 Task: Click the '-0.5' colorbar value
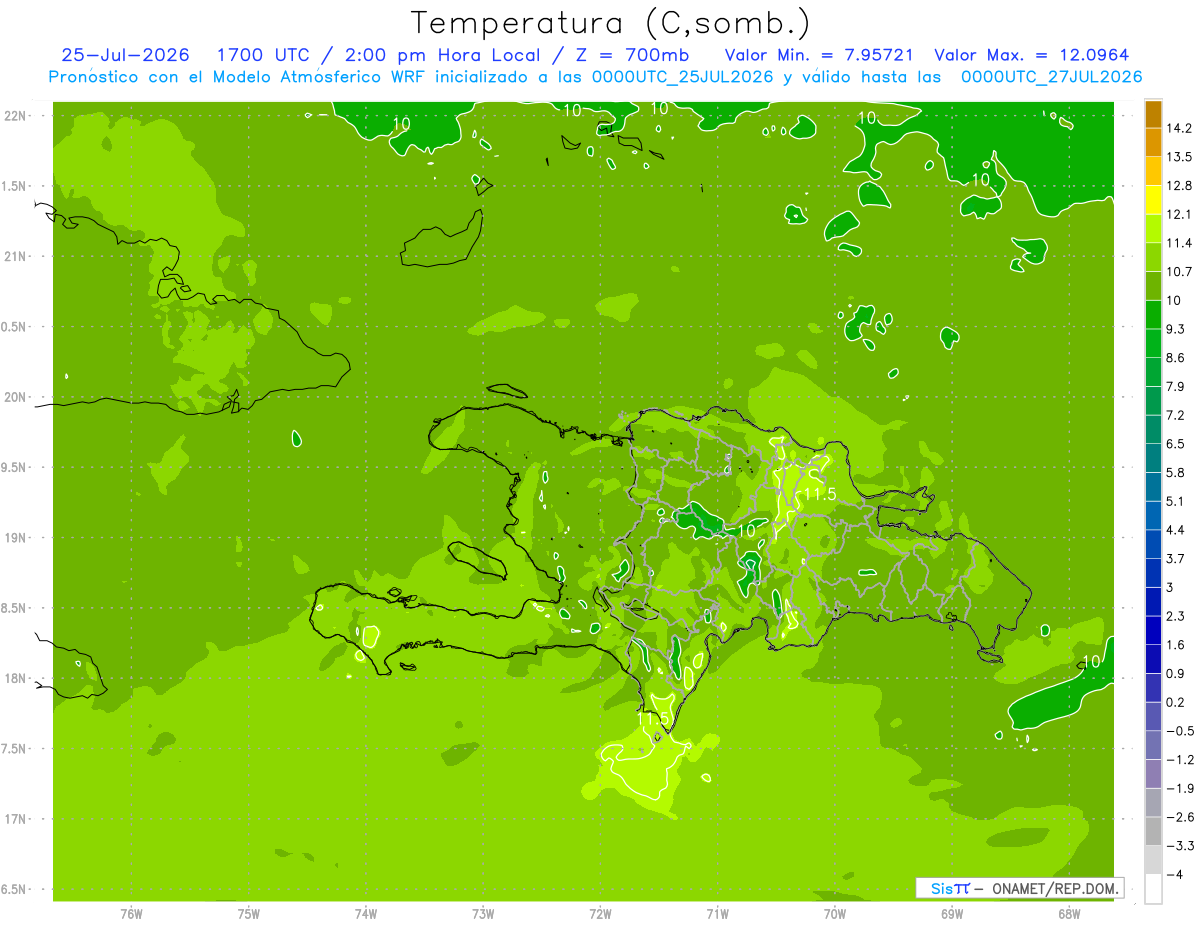click(1179, 731)
